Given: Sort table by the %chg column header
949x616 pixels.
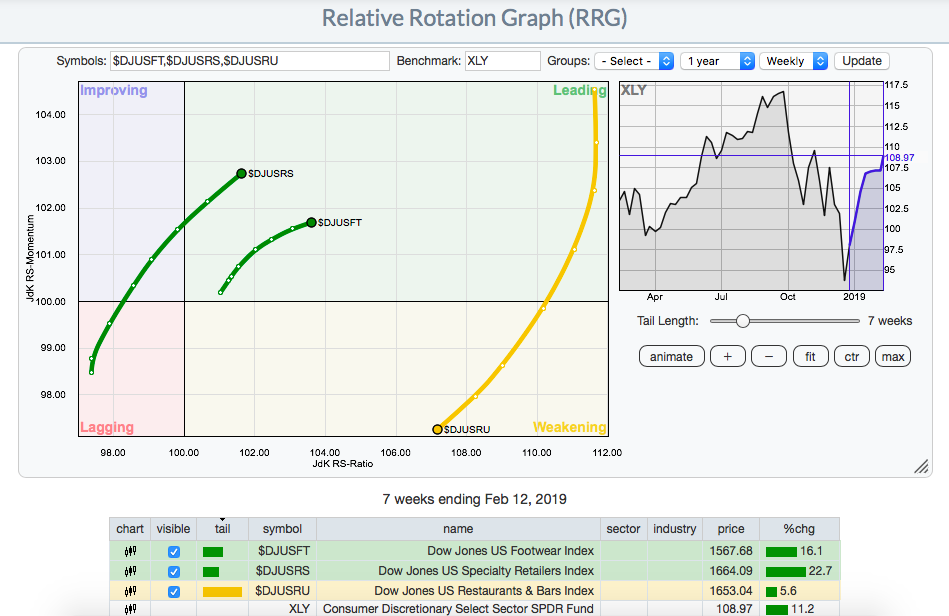Looking at the screenshot, I should click(799, 528).
